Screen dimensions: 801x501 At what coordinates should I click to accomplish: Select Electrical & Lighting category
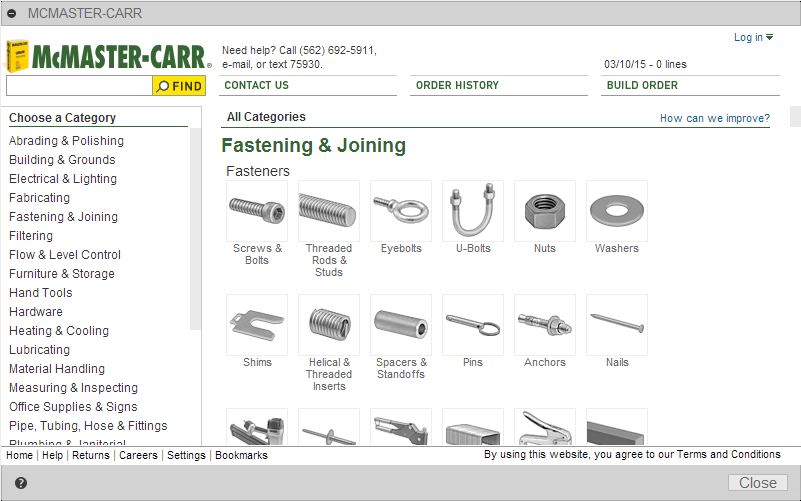(x=63, y=179)
